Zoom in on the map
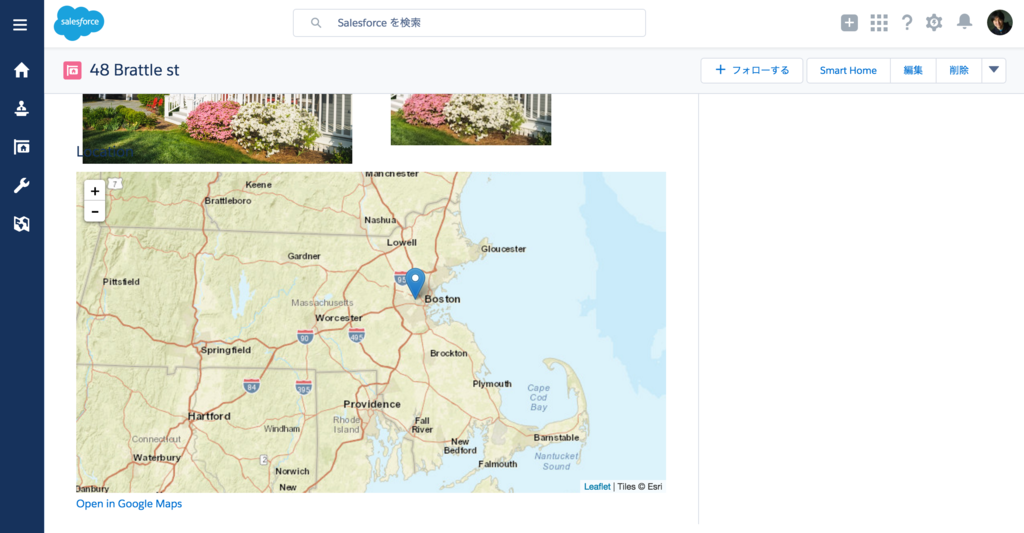Image resolution: width=1024 pixels, height=533 pixels. tap(95, 191)
